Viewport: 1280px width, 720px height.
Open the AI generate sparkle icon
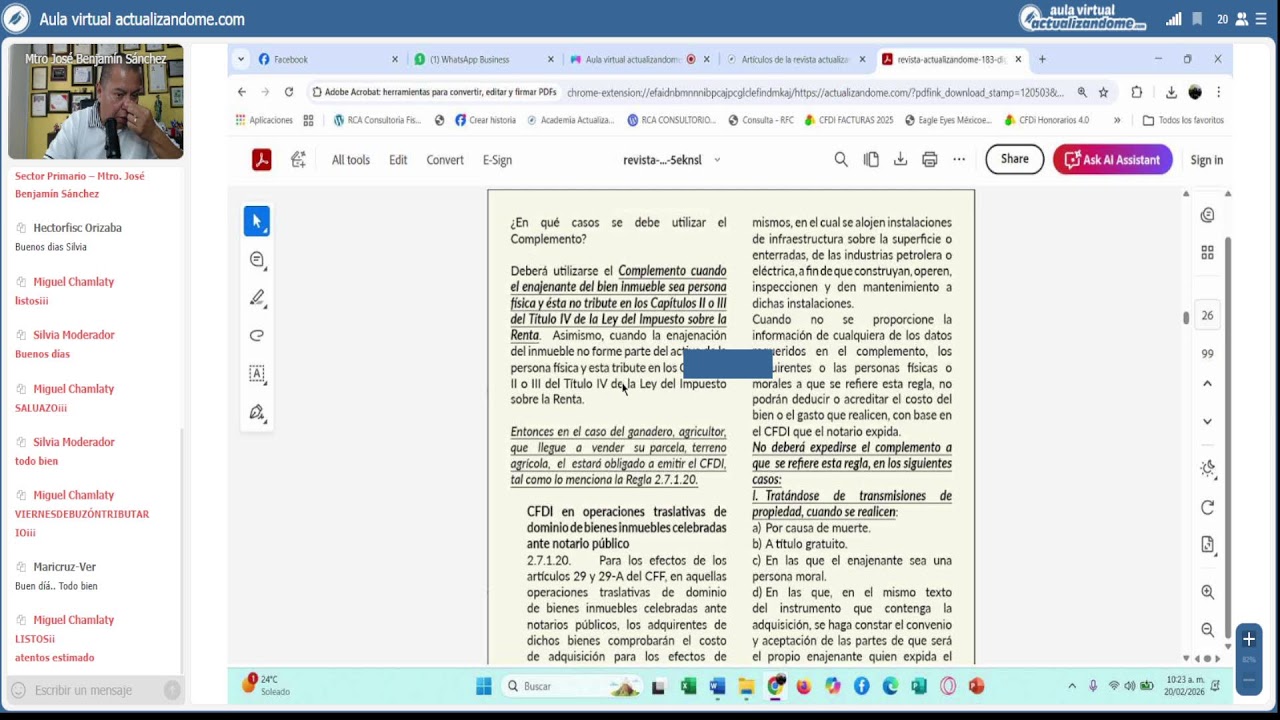point(298,159)
